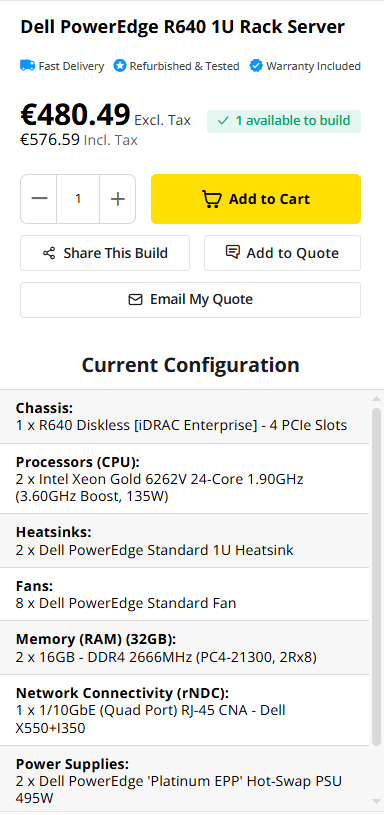Click the configuration list scrollbar thumb
This screenshot has height=815, width=384.
point(377,577)
